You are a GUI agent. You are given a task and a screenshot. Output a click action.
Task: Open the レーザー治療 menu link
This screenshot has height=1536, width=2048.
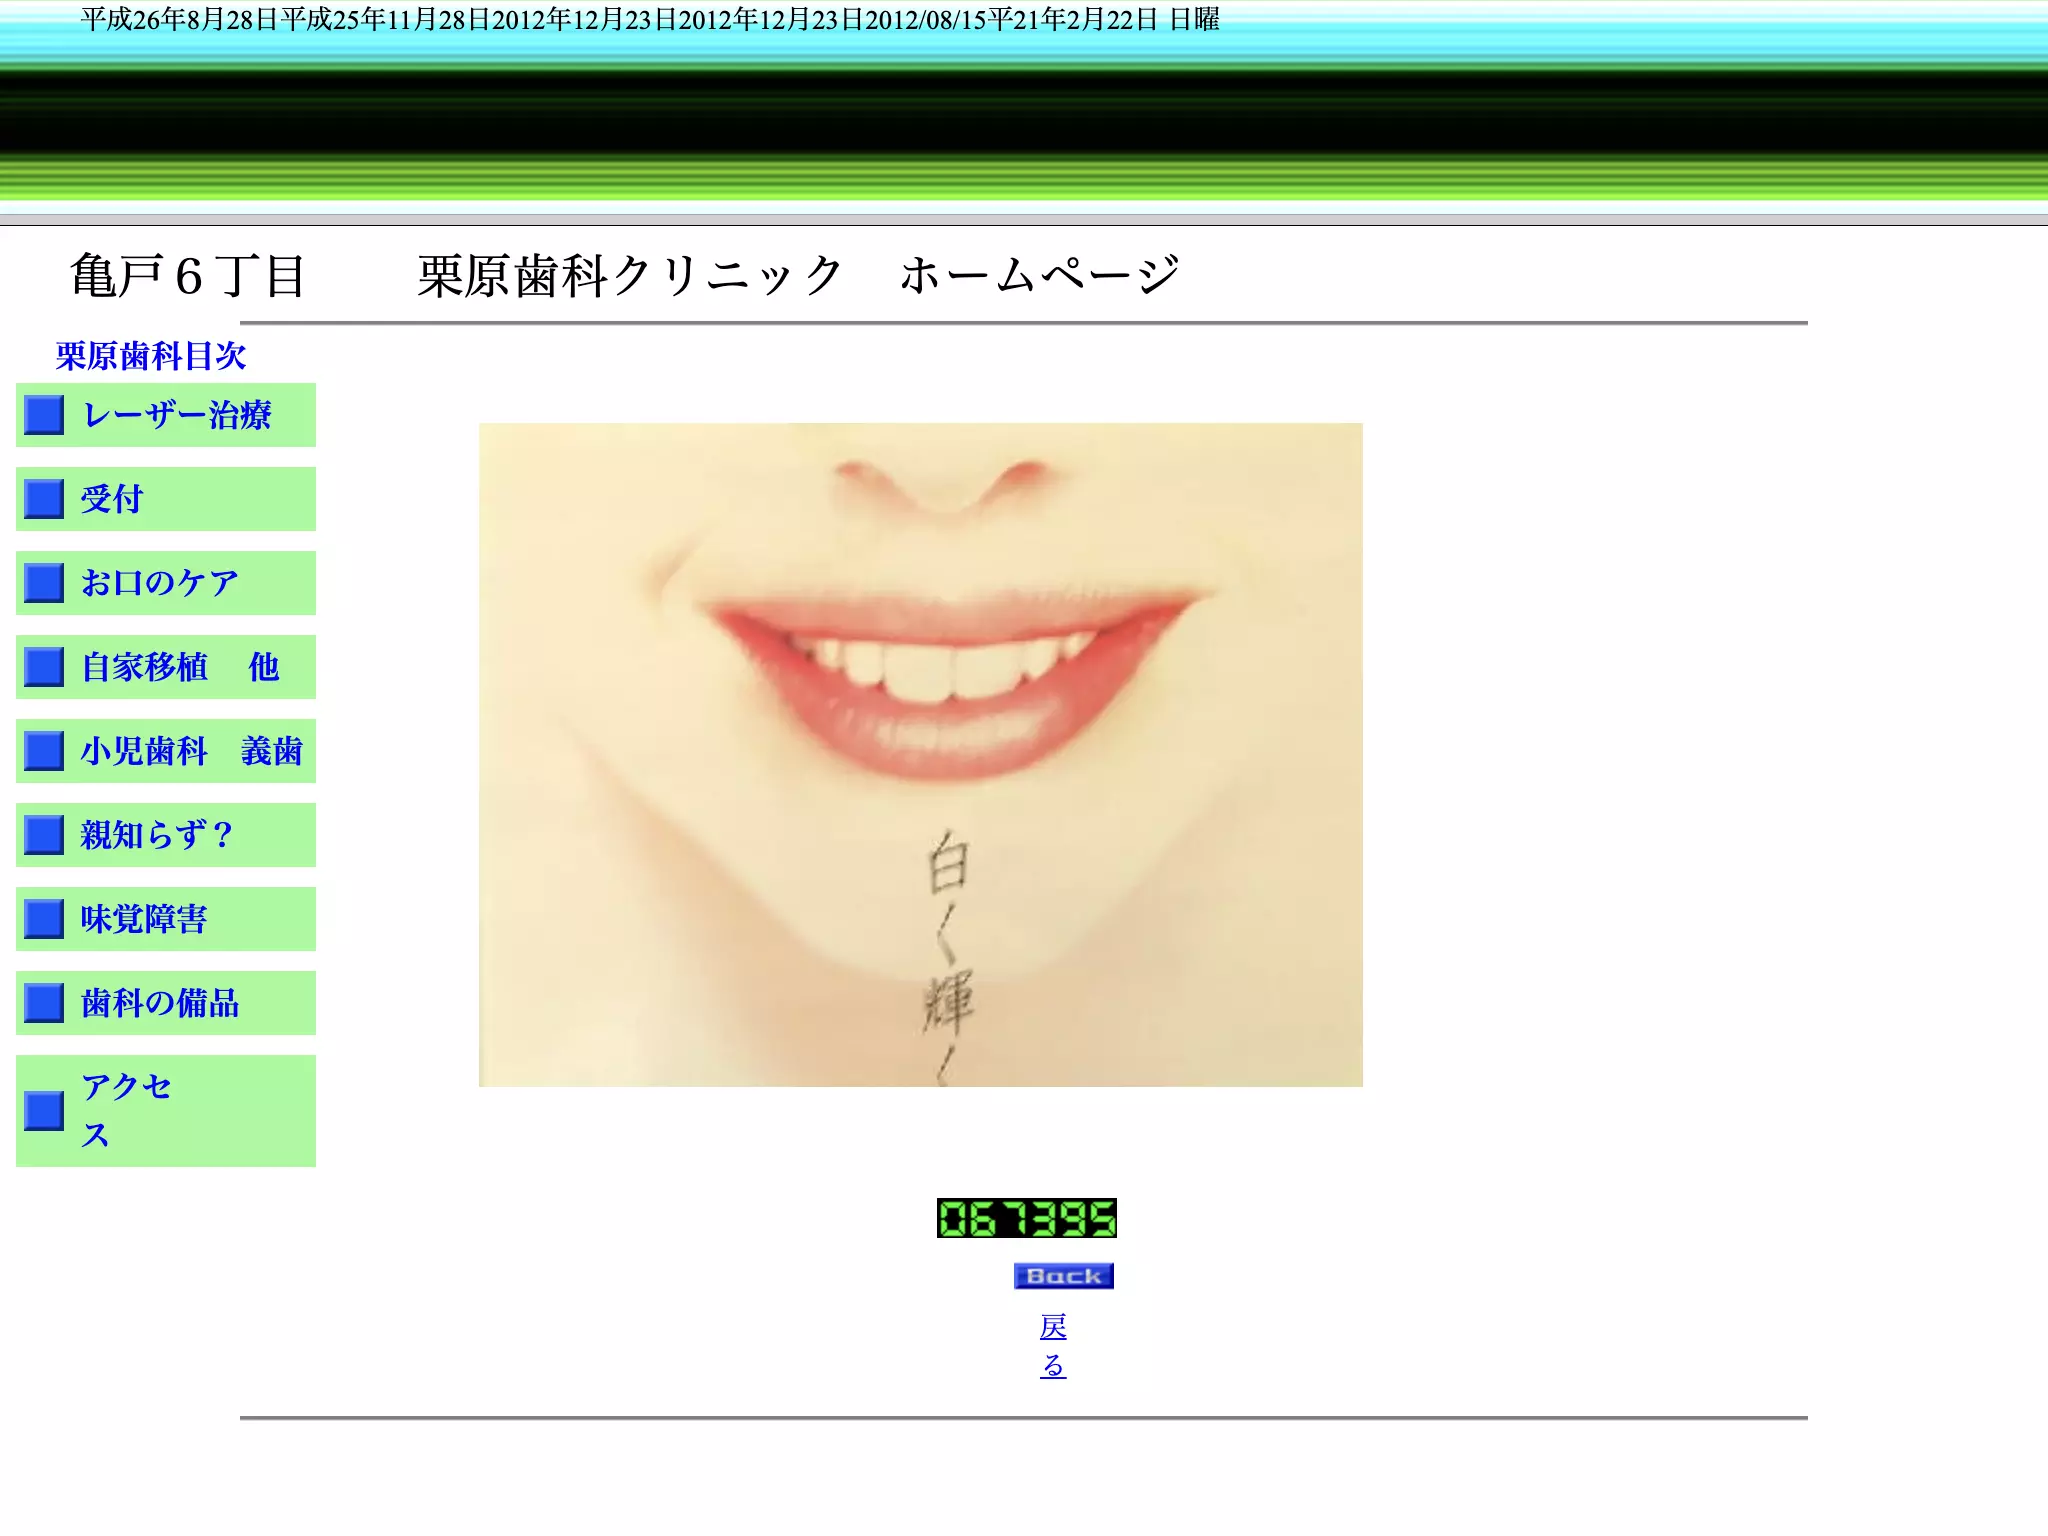[x=176, y=415]
